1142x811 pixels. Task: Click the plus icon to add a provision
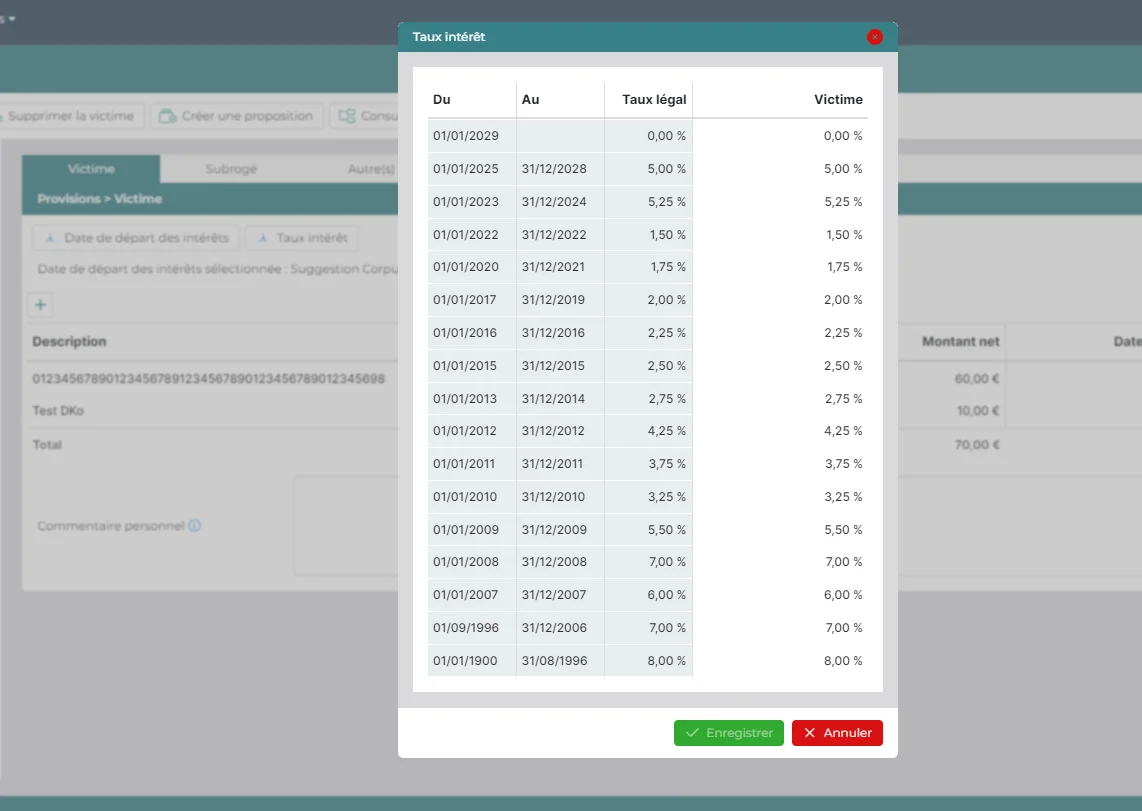click(x=41, y=305)
